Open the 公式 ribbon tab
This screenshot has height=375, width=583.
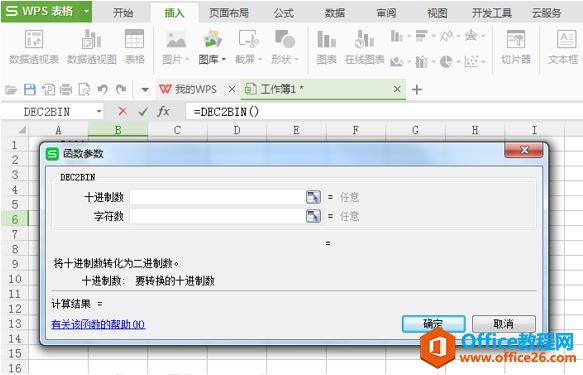284,13
